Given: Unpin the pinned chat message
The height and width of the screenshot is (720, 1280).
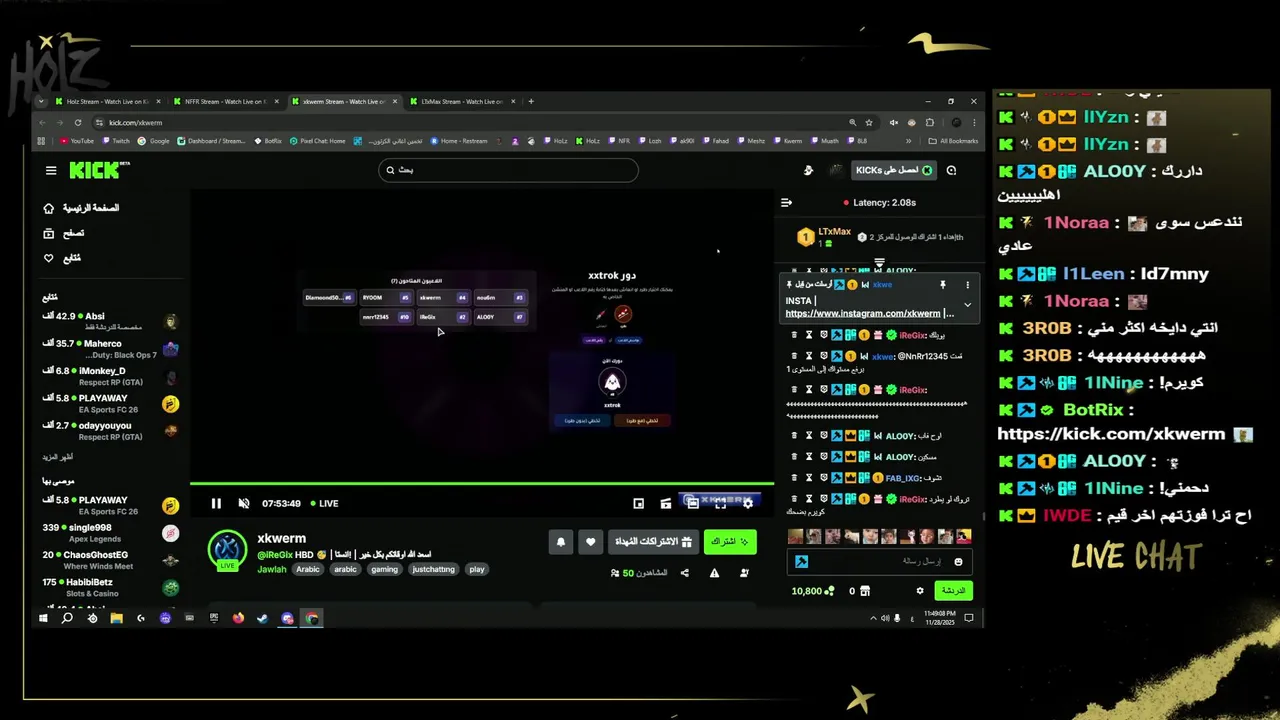Looking at the screenshot, I should coord(942,285).
